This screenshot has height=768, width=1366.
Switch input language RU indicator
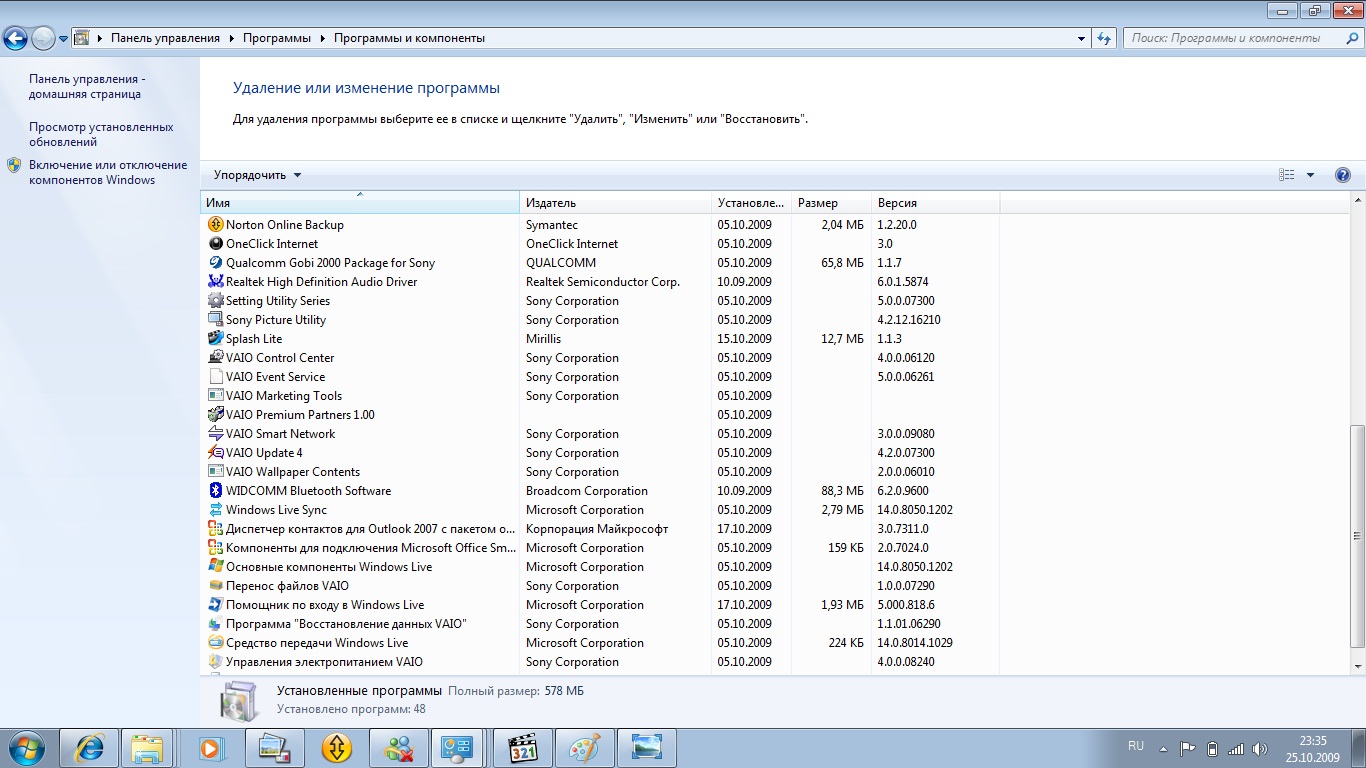(x=1136, y=746)
